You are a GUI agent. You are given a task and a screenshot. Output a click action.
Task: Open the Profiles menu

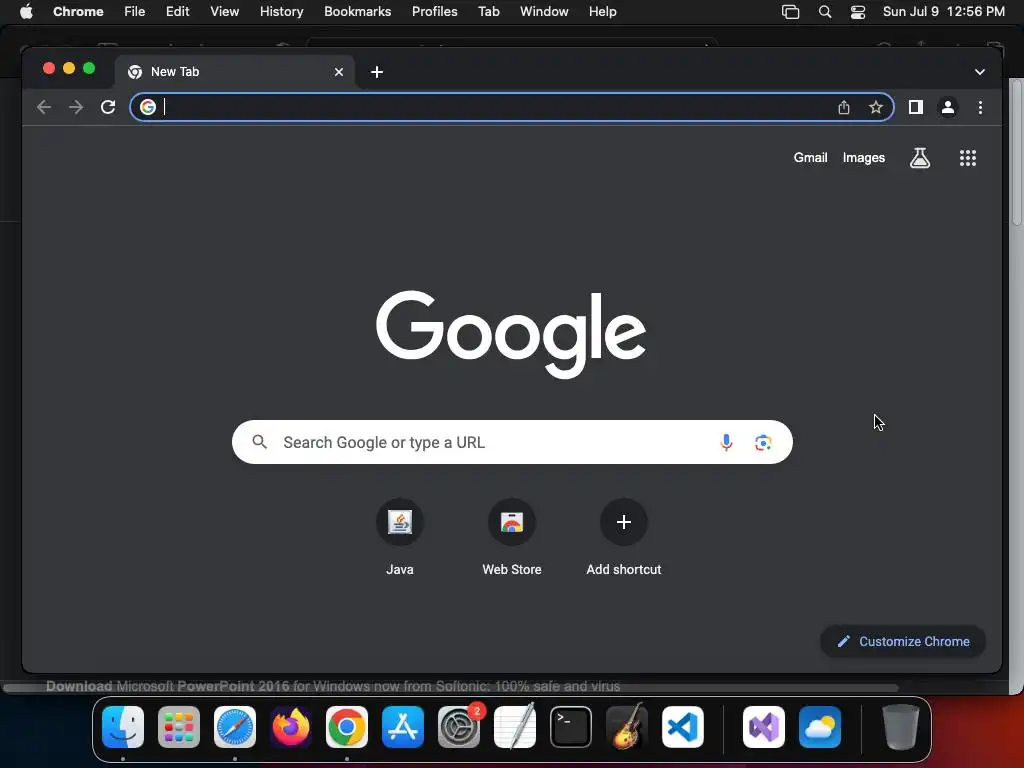435,12
